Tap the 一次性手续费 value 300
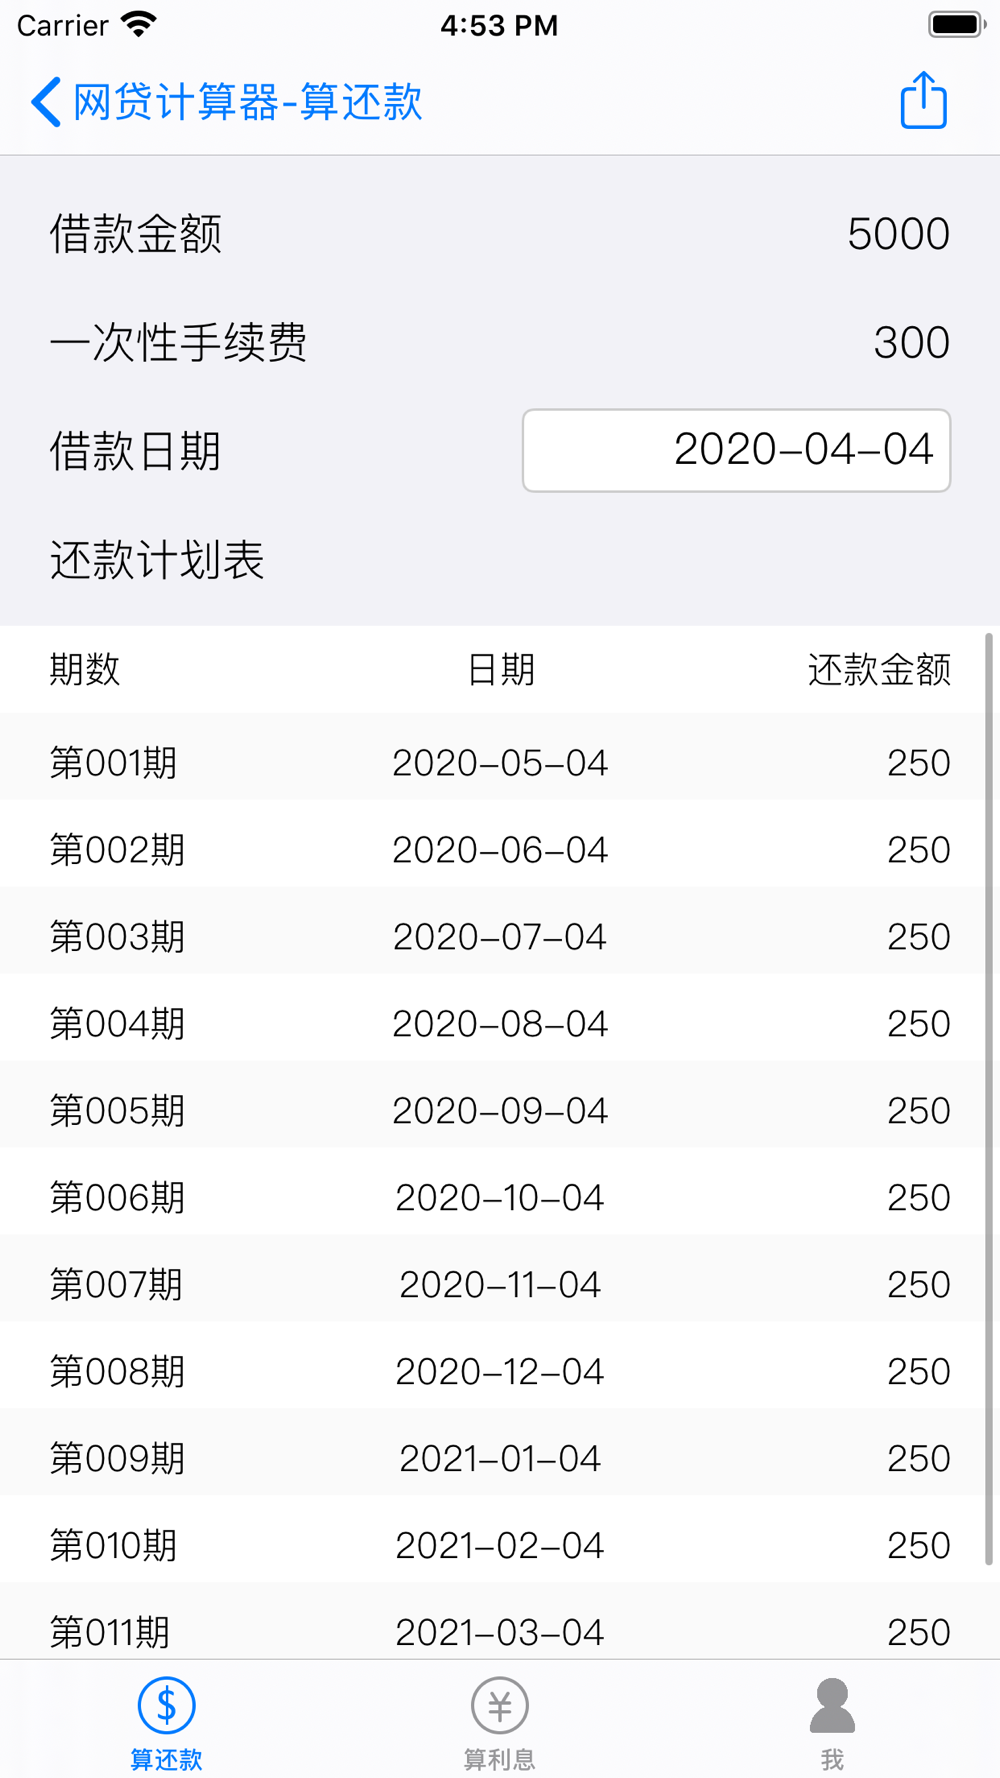The image size is (1000, 1778). [x=911, y=343]
